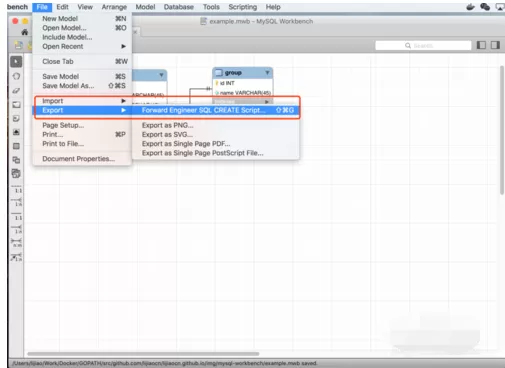505x368 pixels.
Task: Click the display menu bar icon
Action: (x=500, y=7)
